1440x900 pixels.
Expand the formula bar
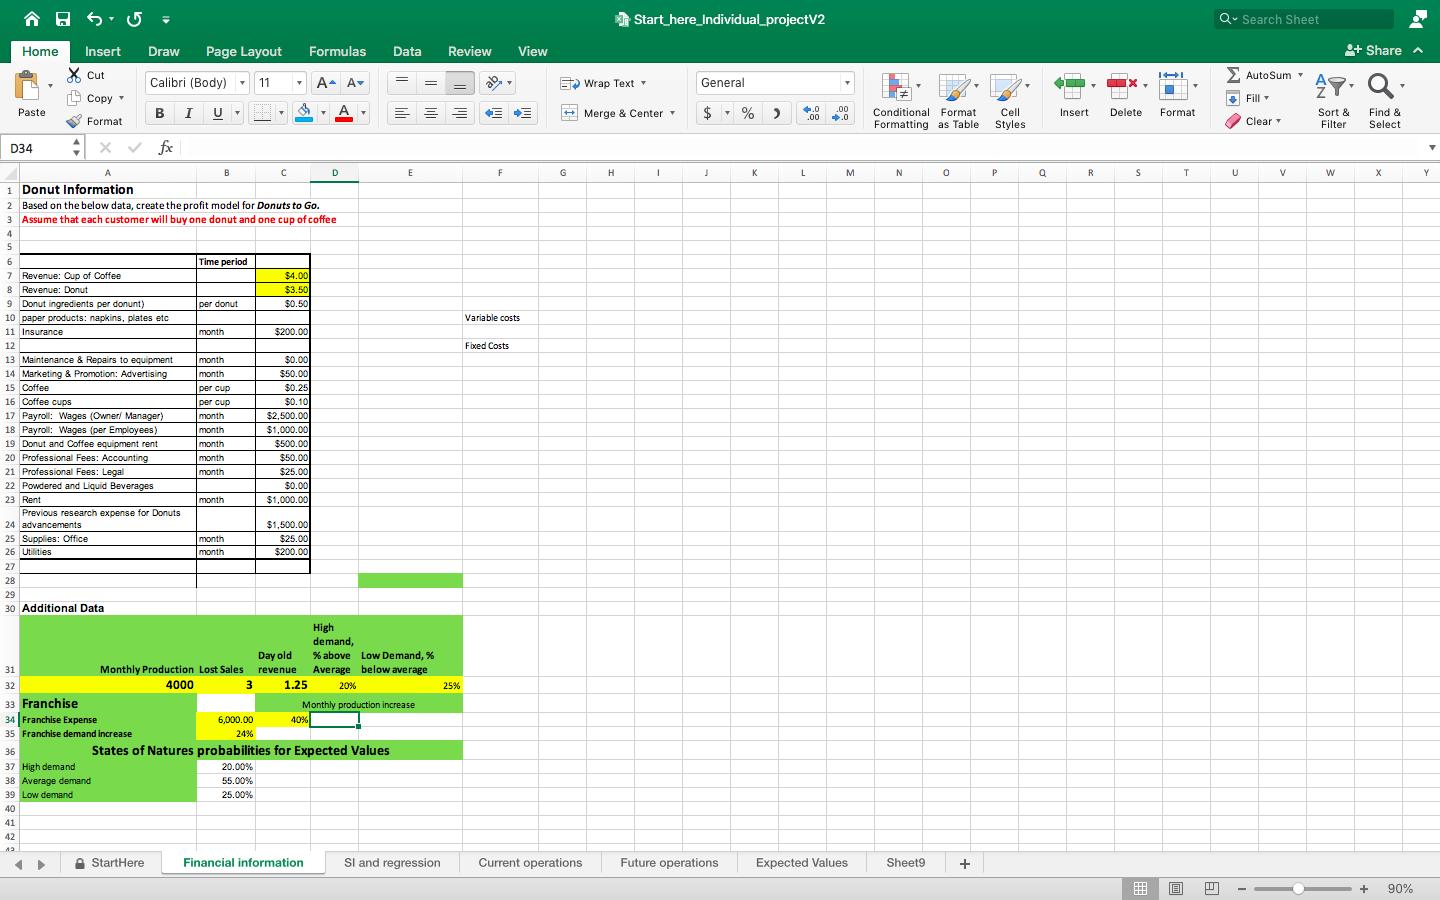click(1431, 148)
